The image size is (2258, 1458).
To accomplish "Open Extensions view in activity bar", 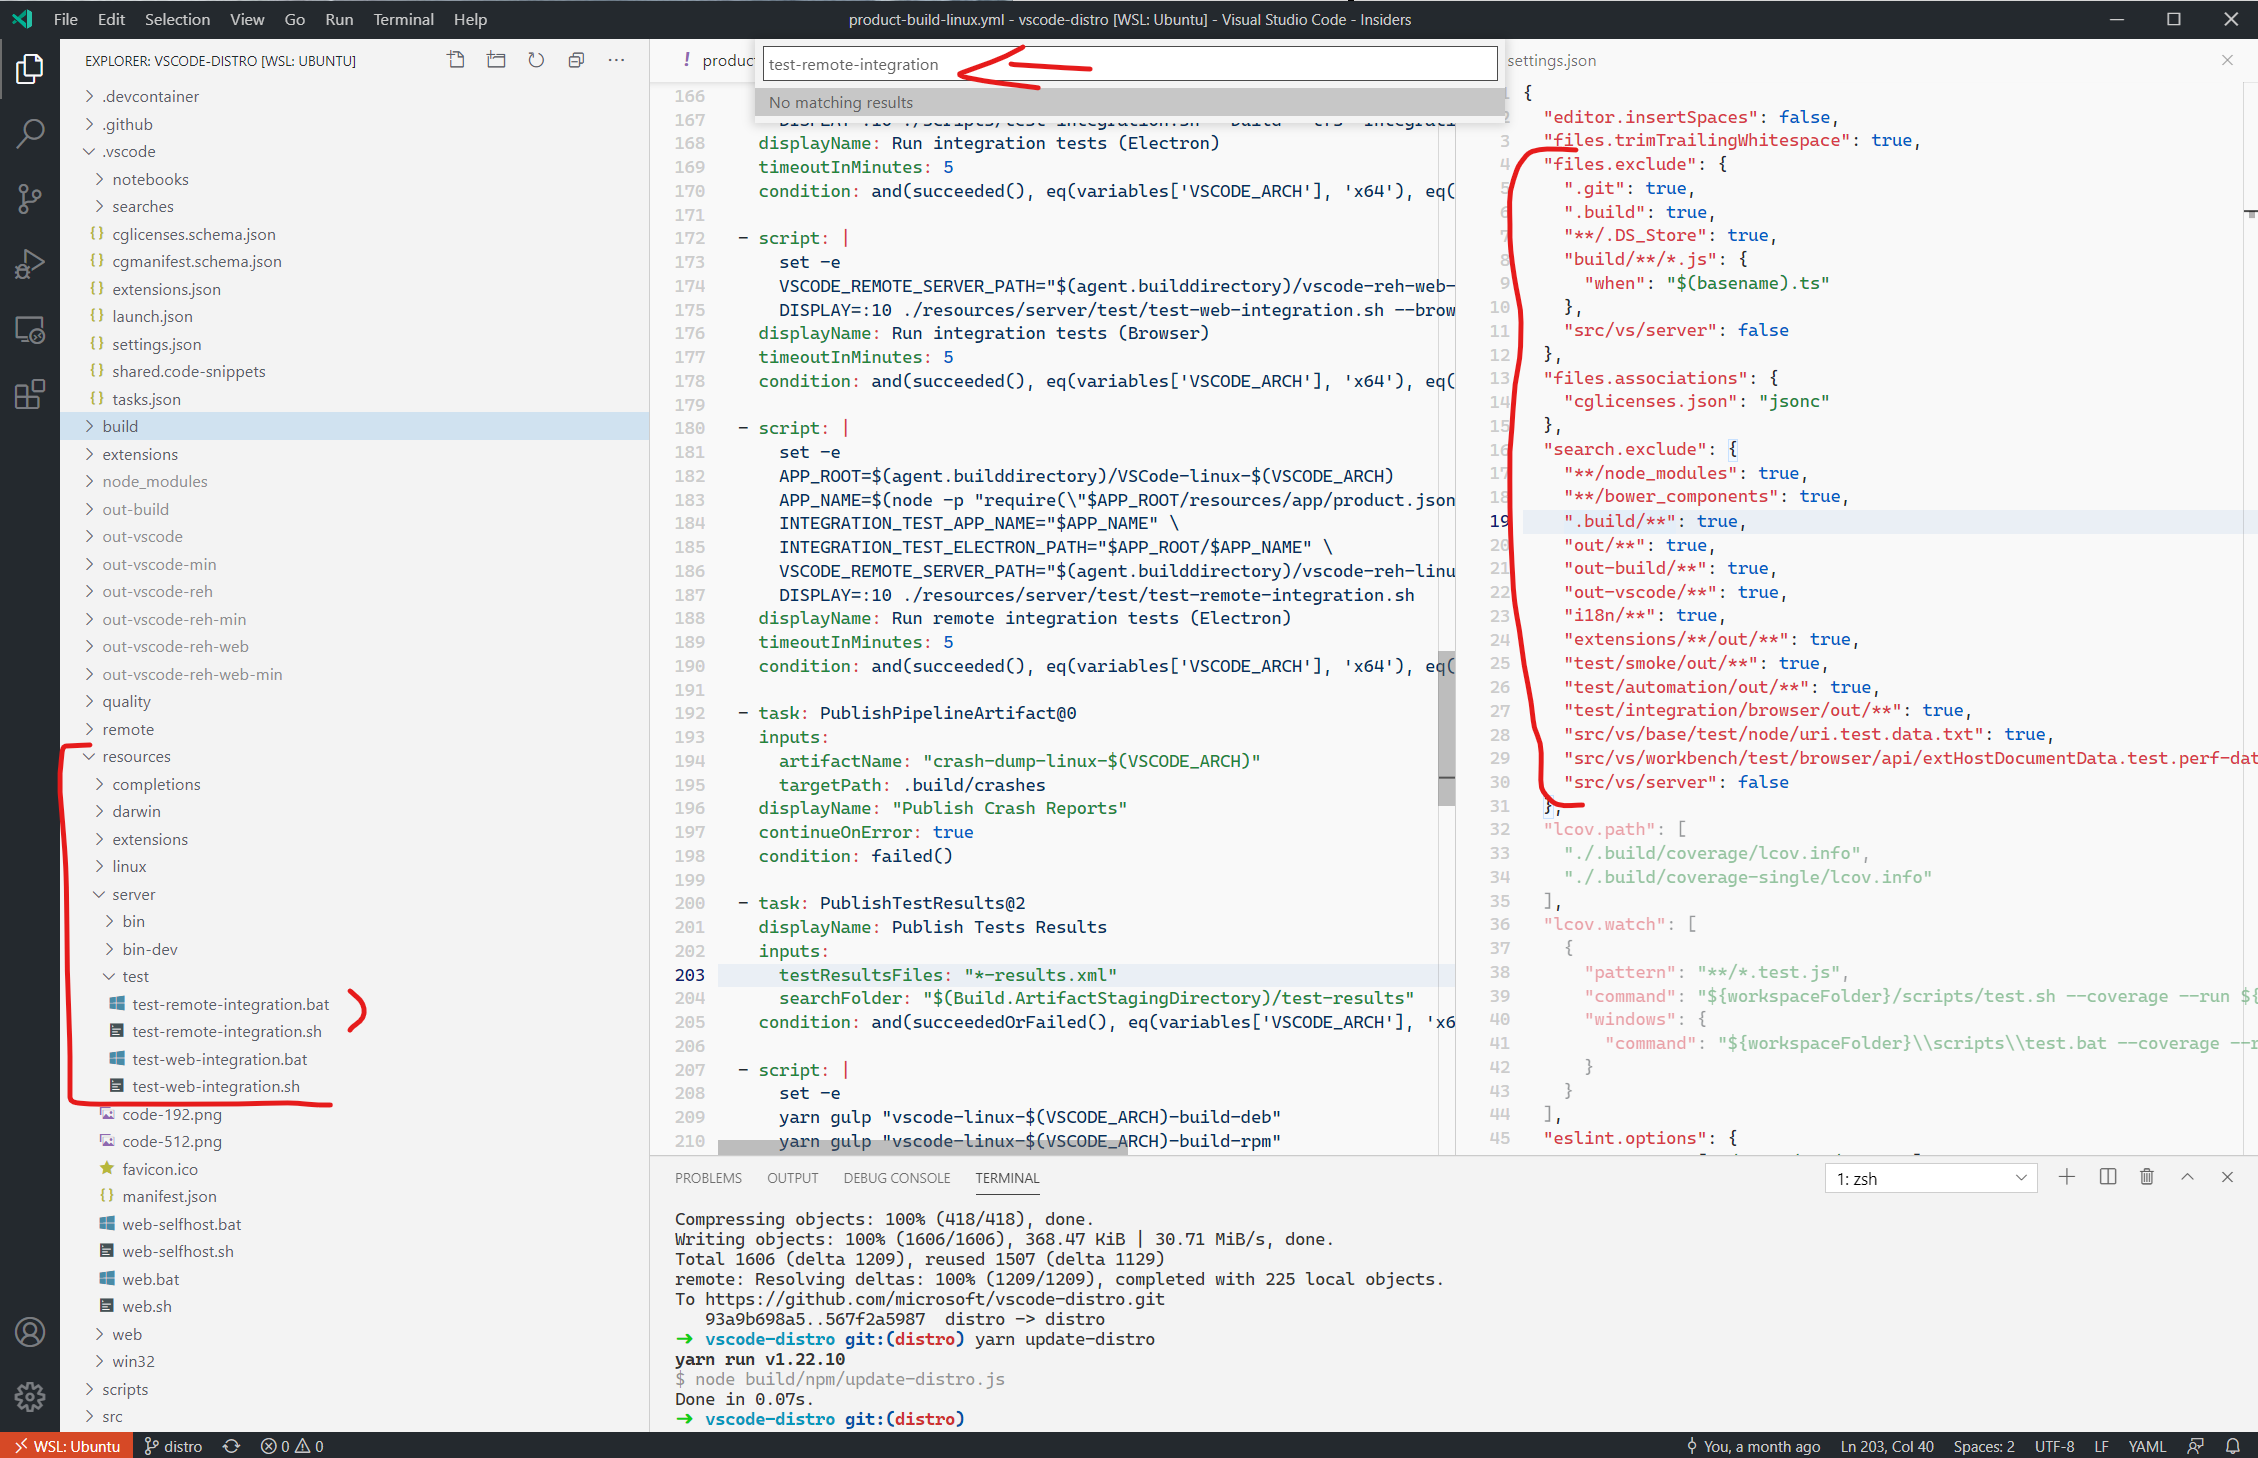I will pos(30,394).
